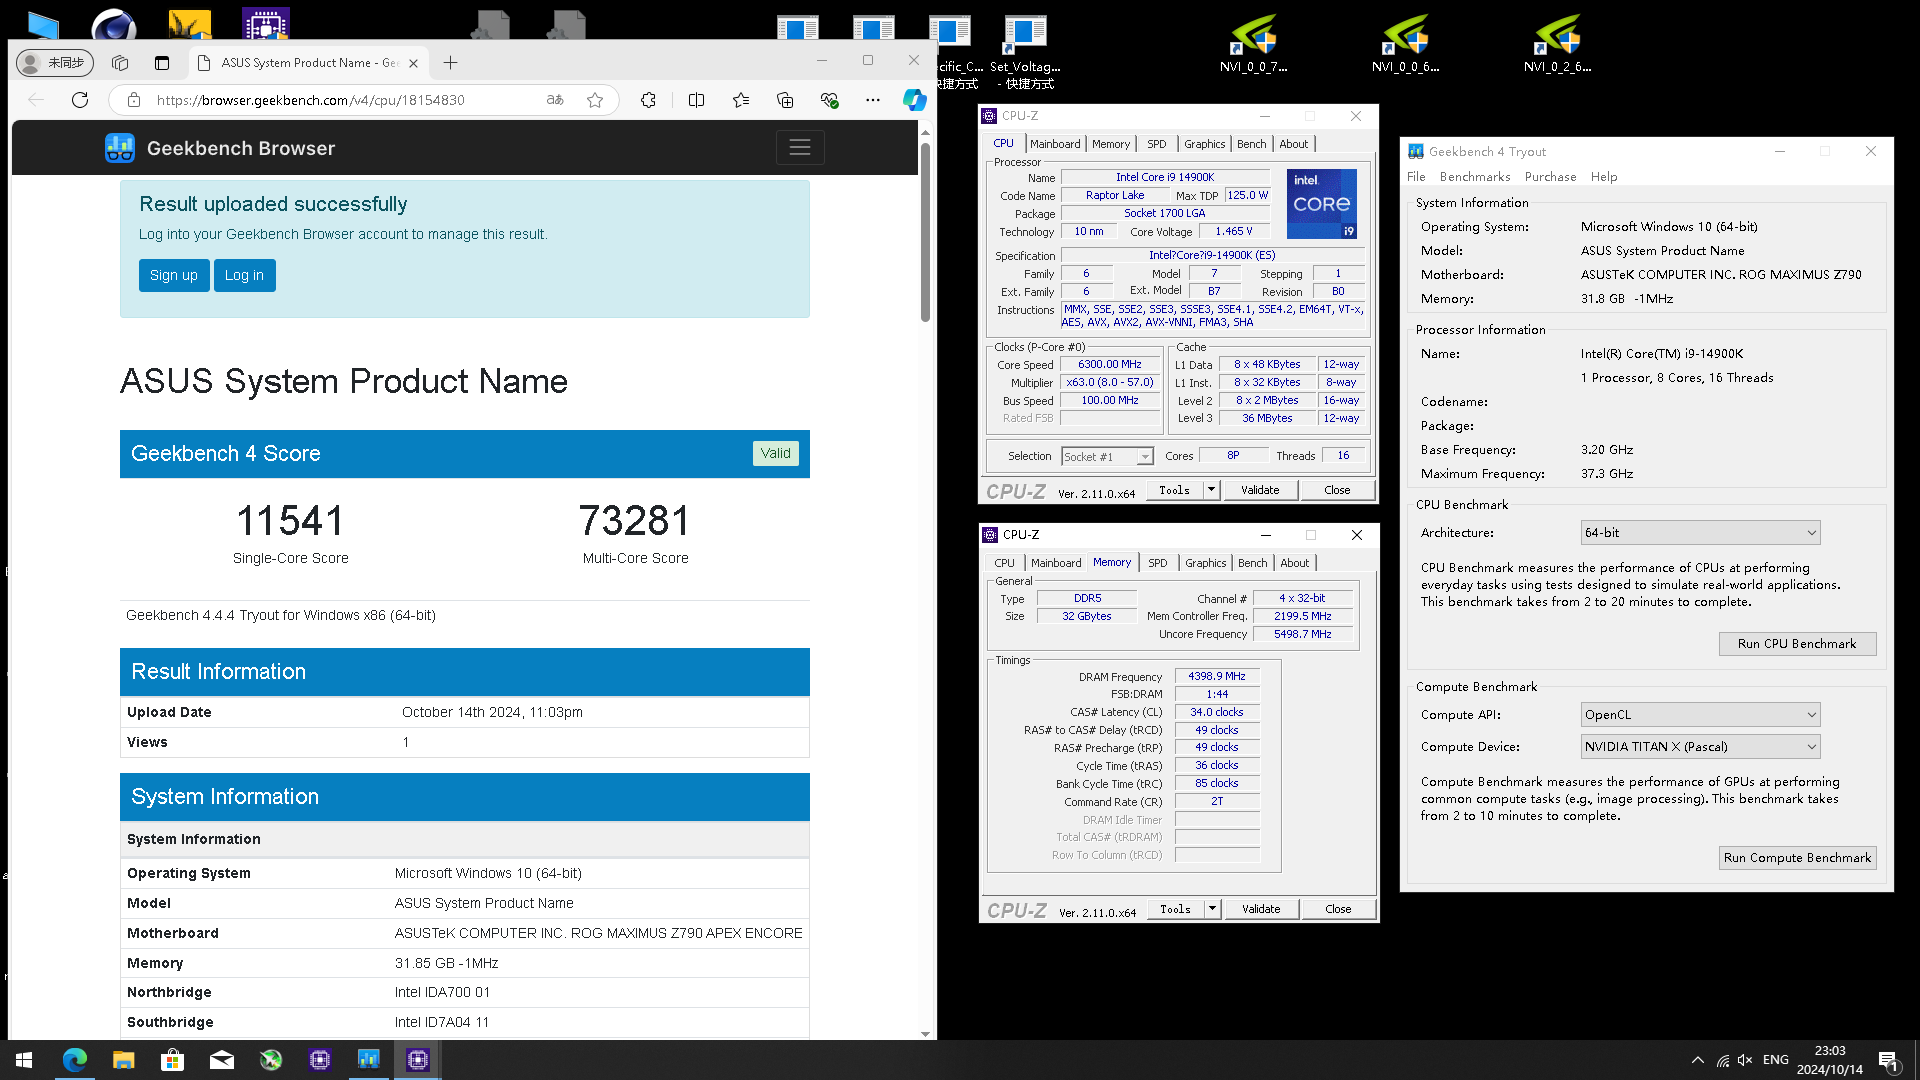This screenshot has width=1920, height=1080.
Task: Click the browser address bar URL
Action: (310, 100)
